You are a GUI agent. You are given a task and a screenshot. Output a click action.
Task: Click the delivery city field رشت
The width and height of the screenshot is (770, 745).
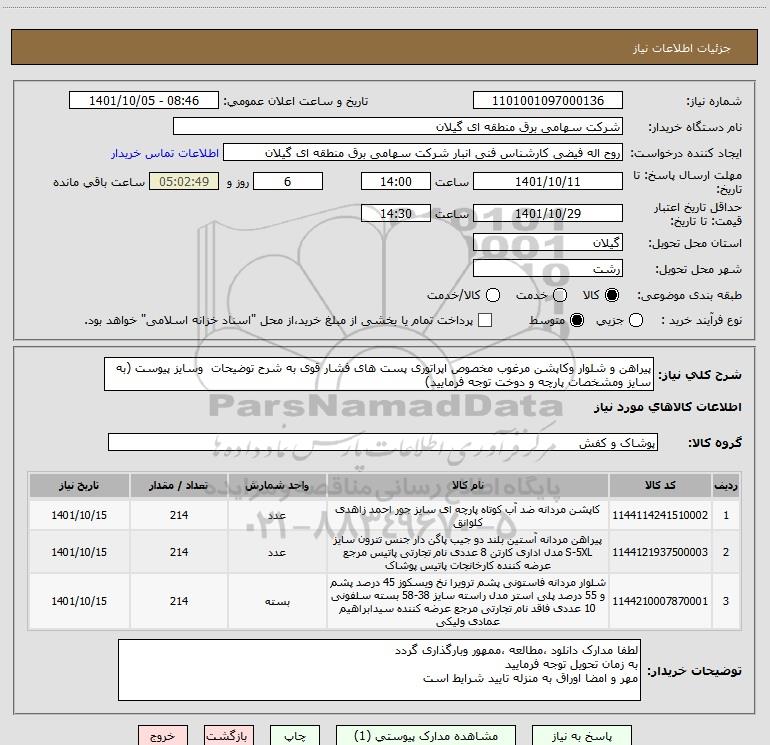pos(548,268)
